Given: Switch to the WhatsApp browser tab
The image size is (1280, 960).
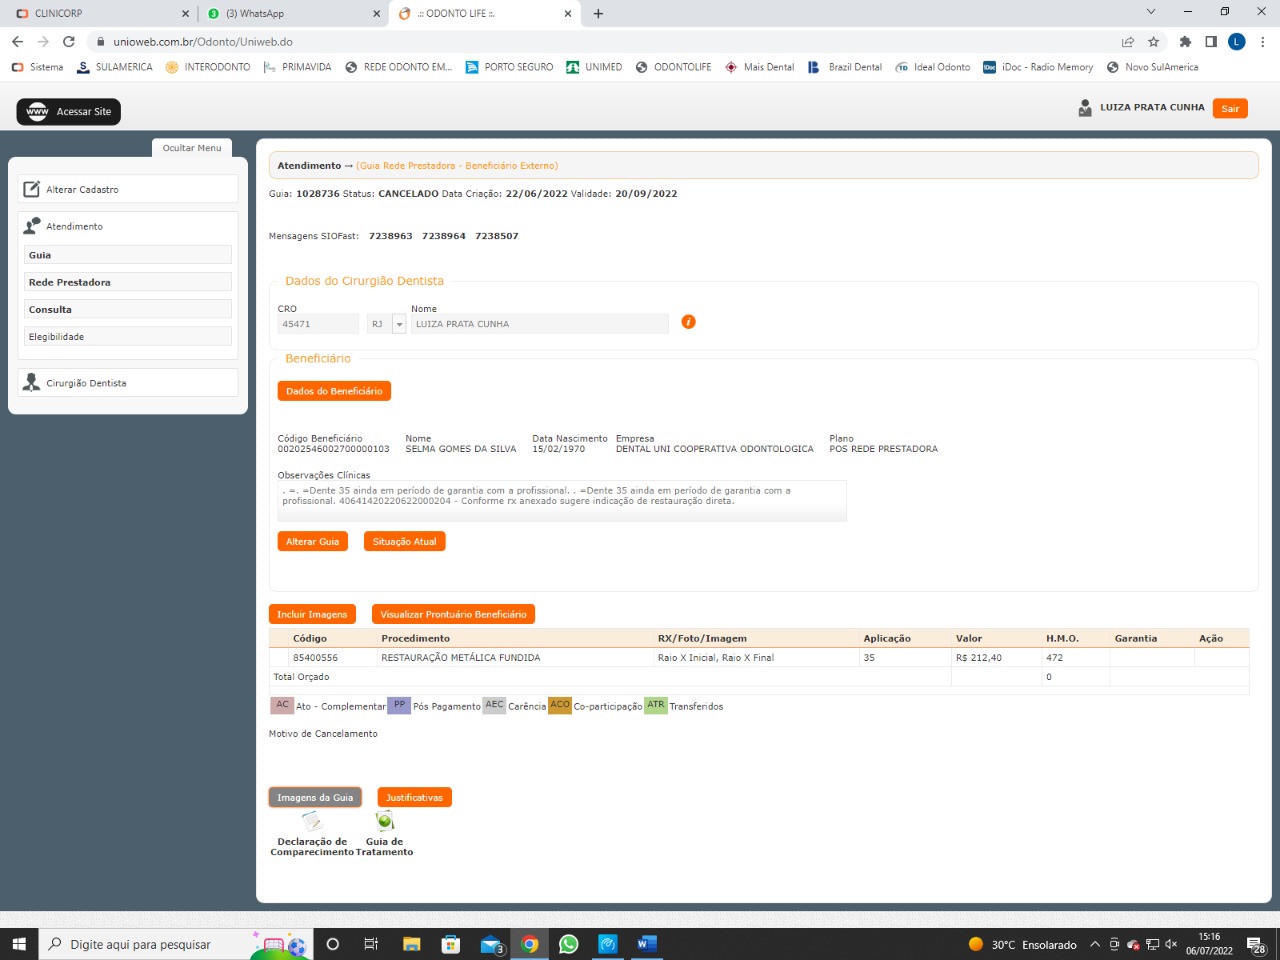Looking at the screenshot, I should 293,14.
